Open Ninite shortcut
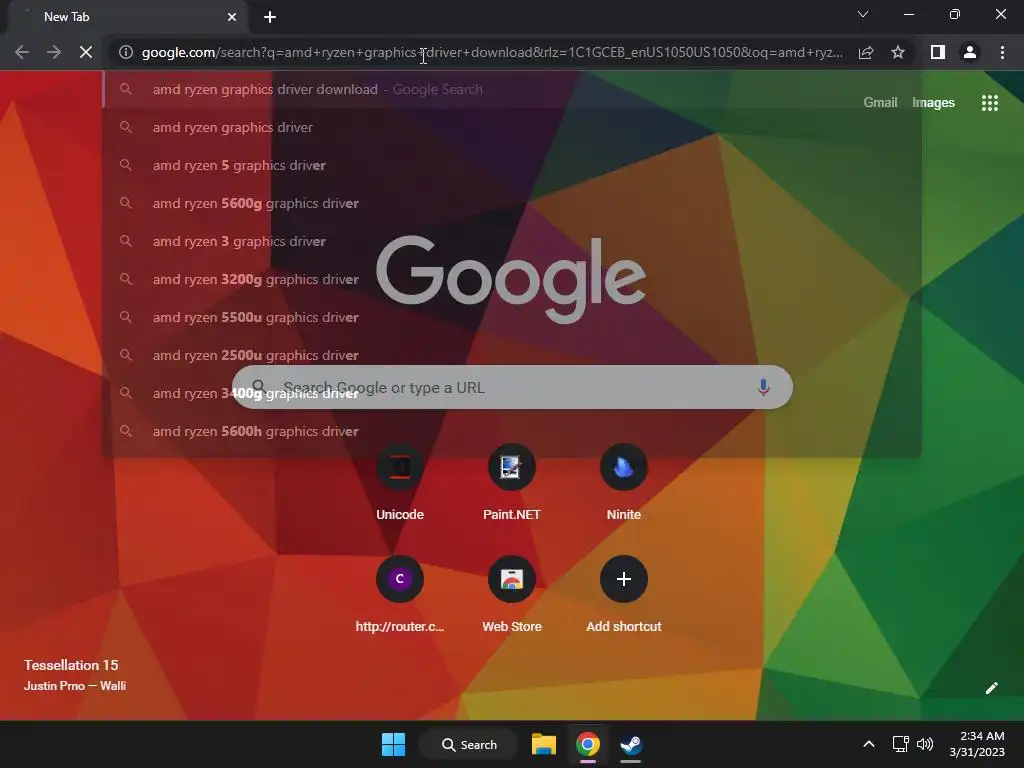The height and width of the screenshot is (768, 1024). [x=624, y=483]
